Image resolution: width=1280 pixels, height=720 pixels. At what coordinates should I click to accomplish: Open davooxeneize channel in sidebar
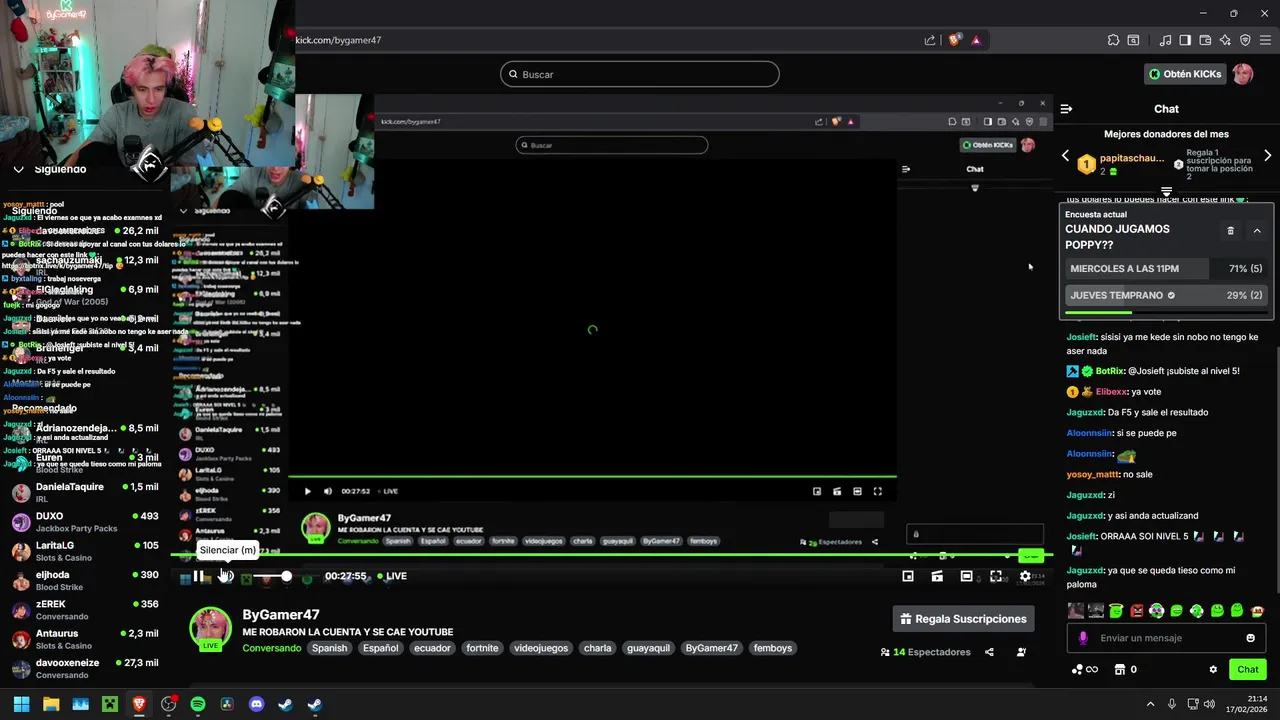point(85,668)
